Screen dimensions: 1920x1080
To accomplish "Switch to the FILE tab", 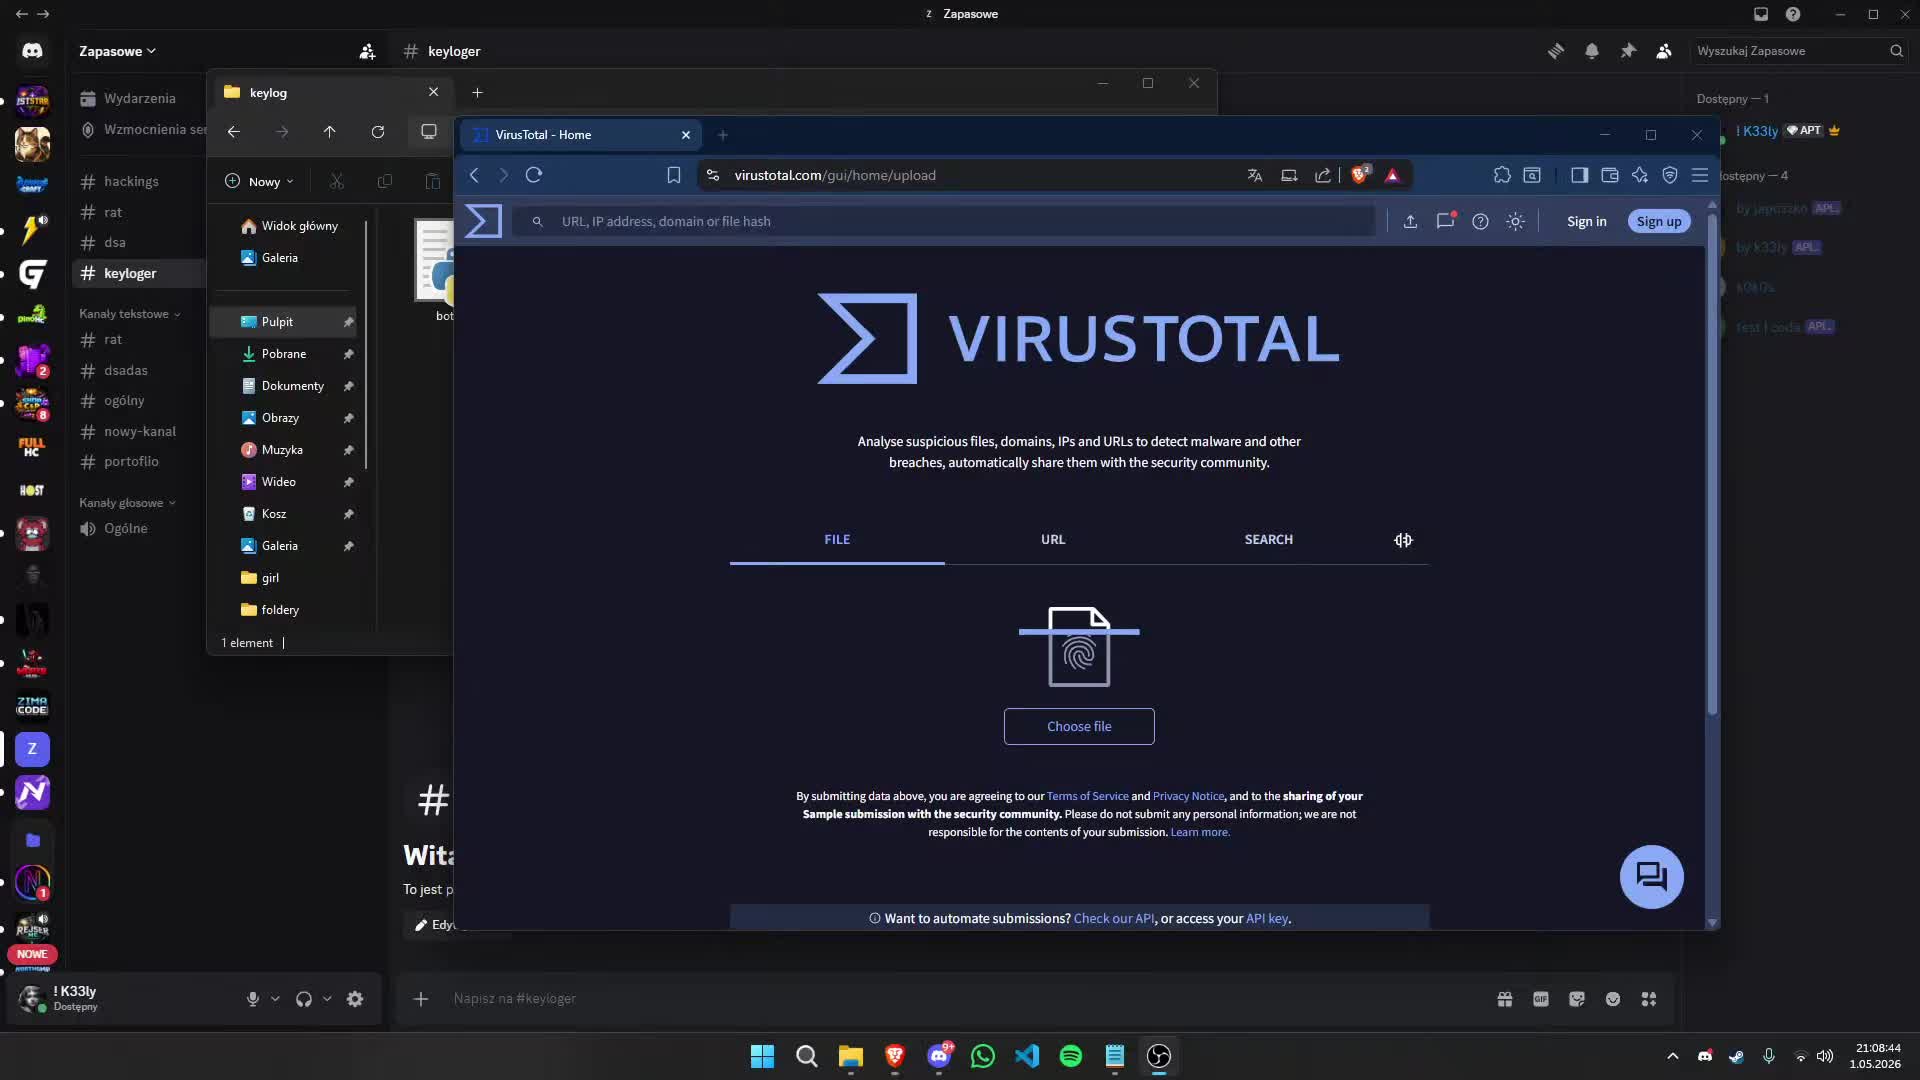I will (x=837, y=540).
